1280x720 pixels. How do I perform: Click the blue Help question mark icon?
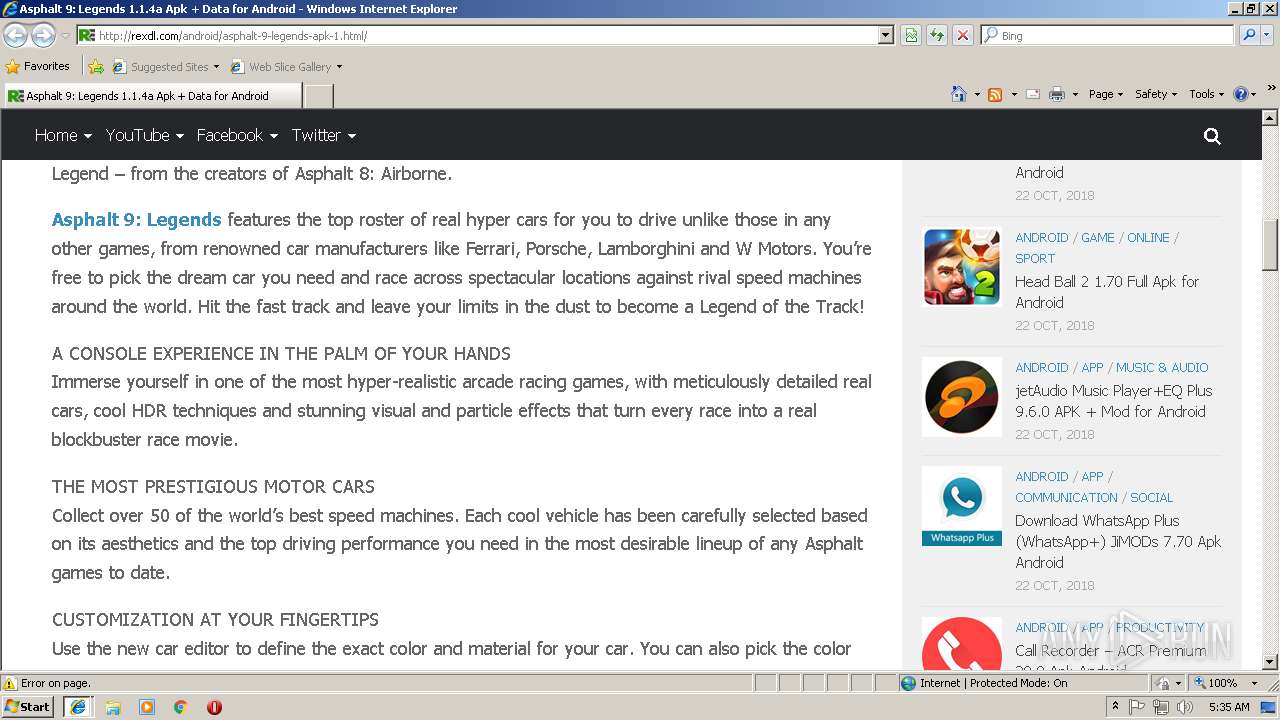1241,94
